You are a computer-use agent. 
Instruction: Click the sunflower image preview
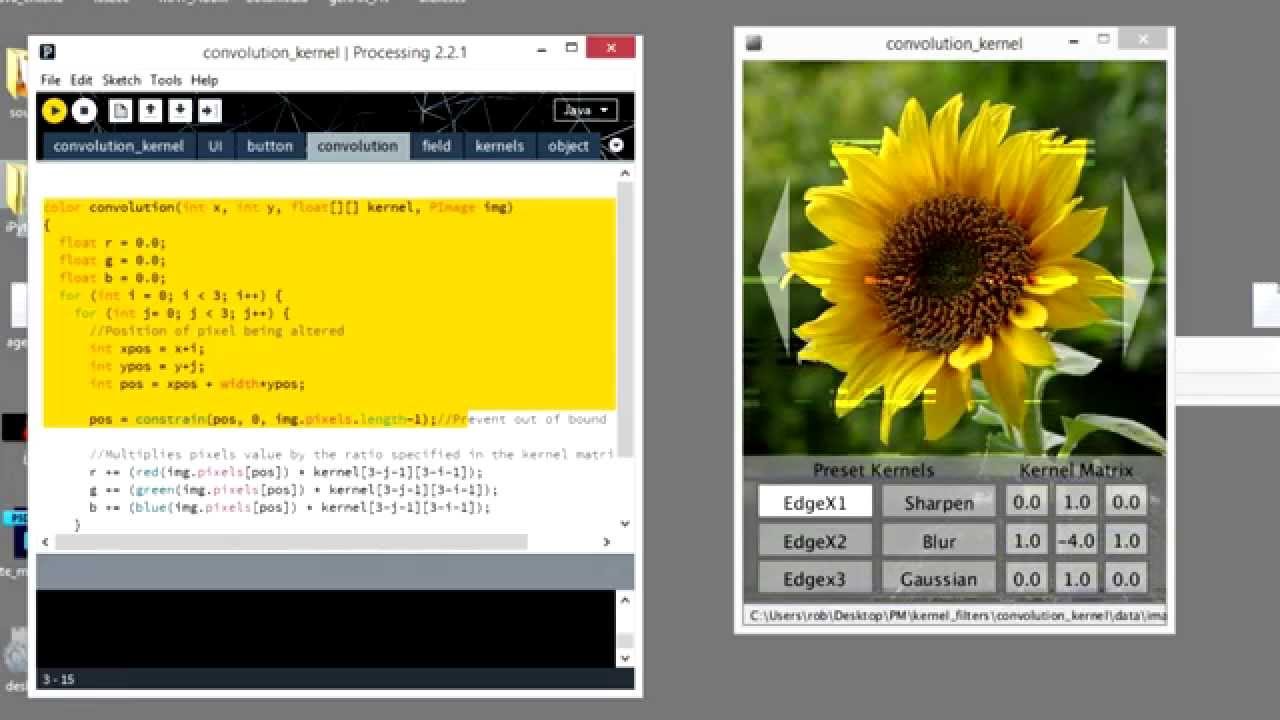954,258
